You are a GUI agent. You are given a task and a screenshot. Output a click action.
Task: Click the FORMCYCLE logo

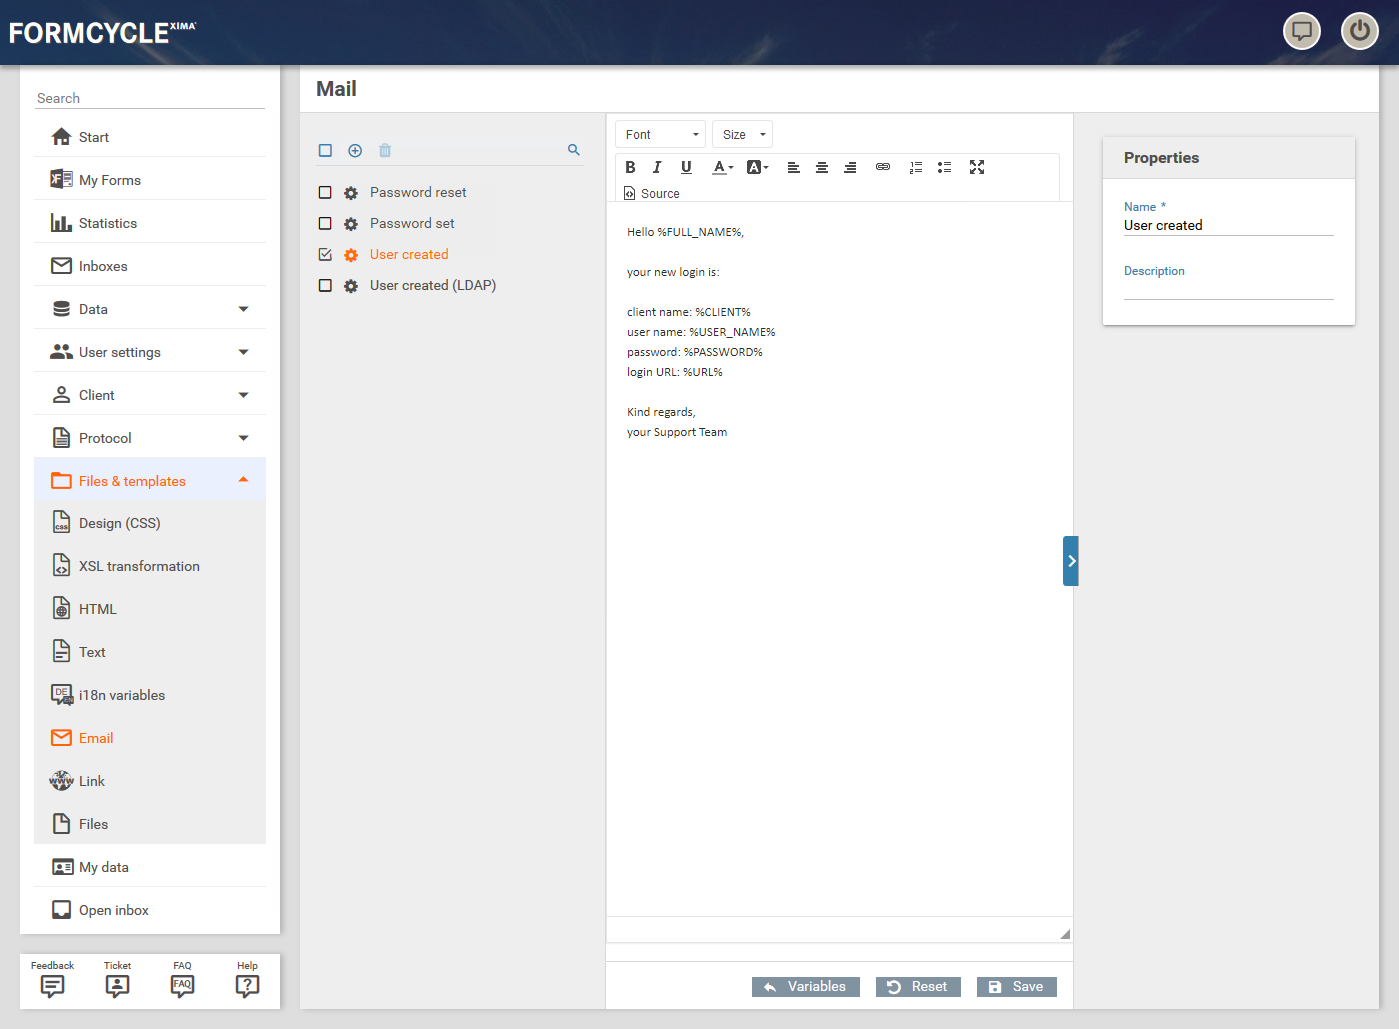(x=103, y=32)
